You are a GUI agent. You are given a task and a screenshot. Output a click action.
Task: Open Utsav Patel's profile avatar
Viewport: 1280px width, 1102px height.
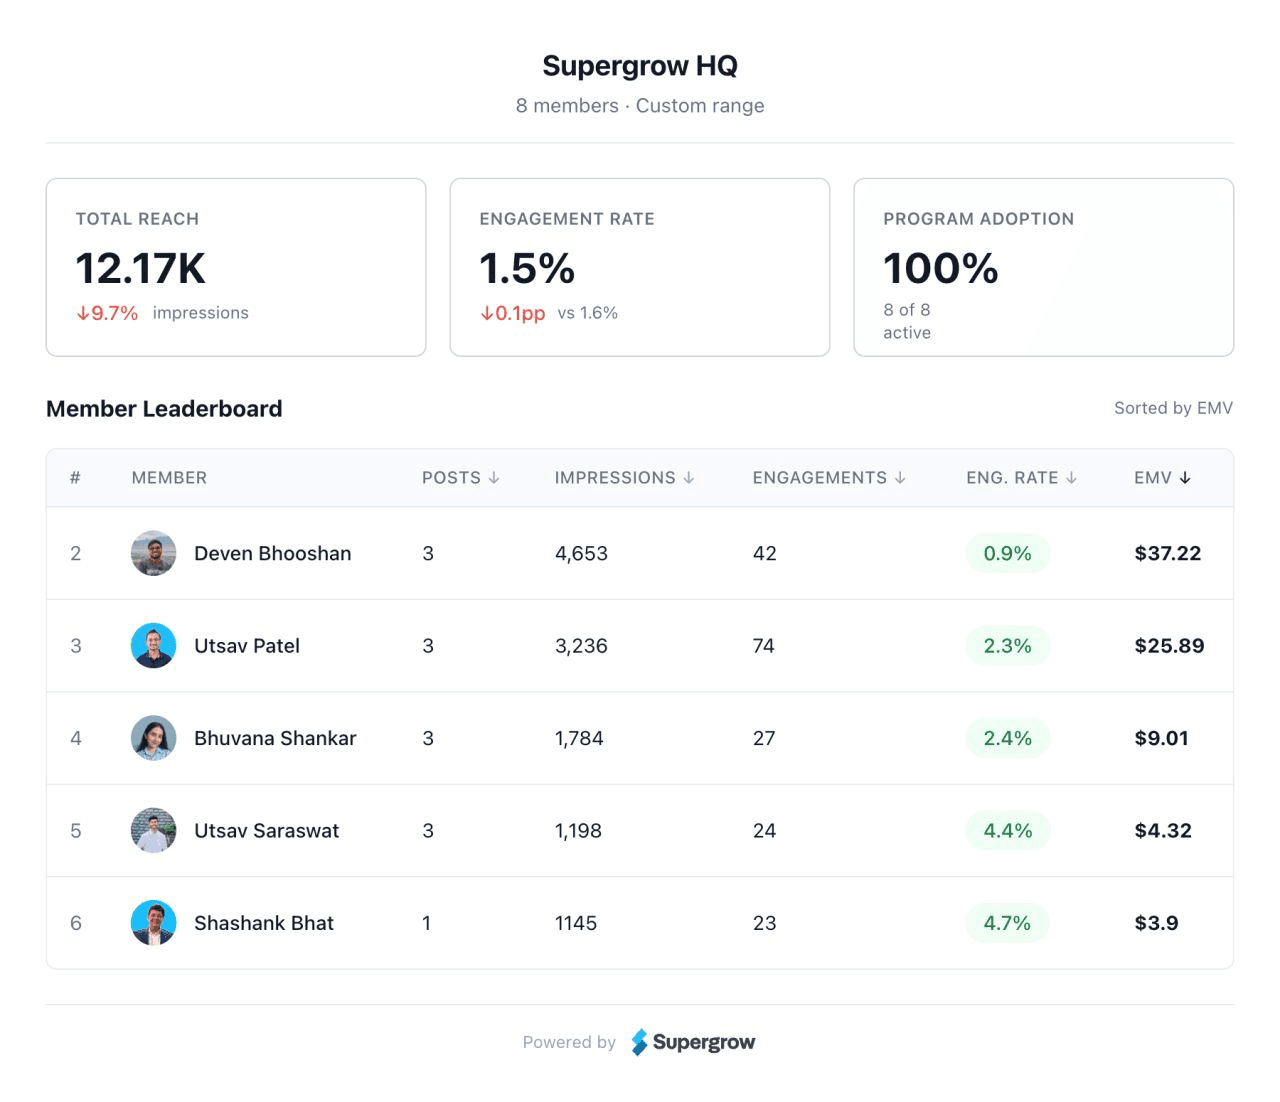(x=153, y=646)
